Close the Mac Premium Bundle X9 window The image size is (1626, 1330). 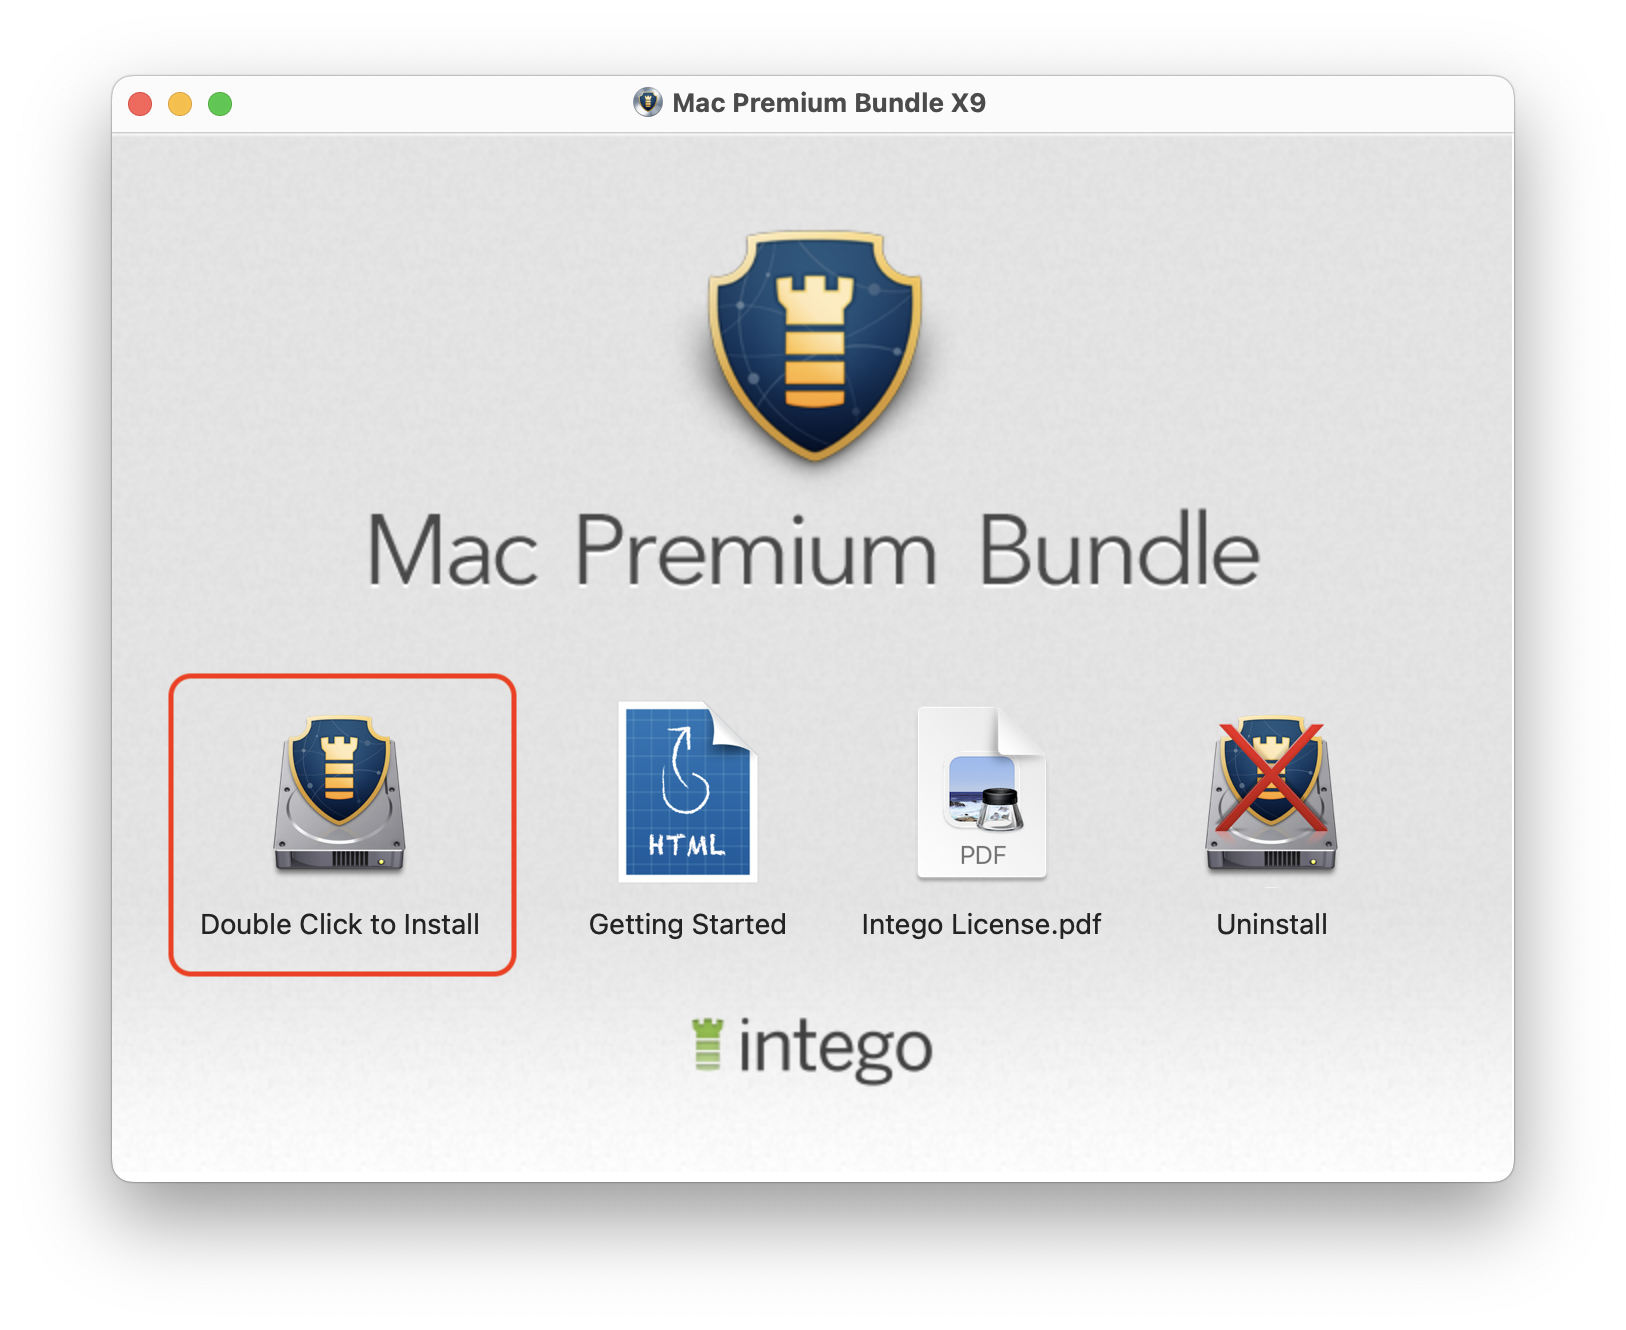pos(140,104)
